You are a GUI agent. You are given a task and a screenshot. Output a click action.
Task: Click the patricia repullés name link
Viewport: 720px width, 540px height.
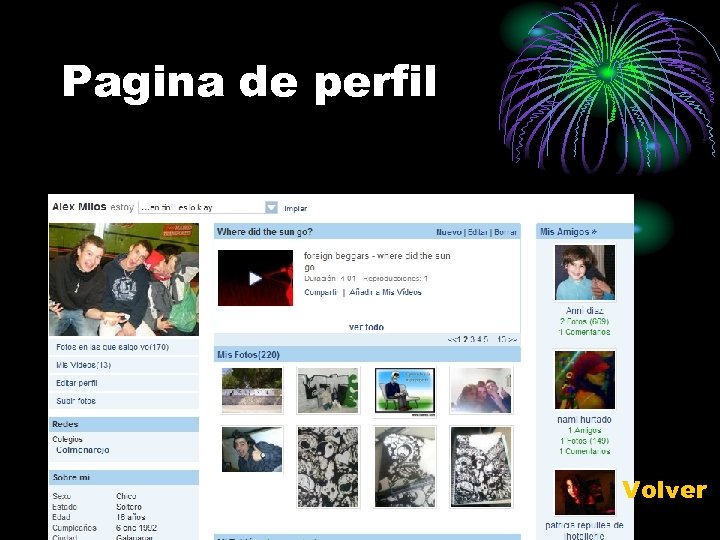[x=585, y=530]
